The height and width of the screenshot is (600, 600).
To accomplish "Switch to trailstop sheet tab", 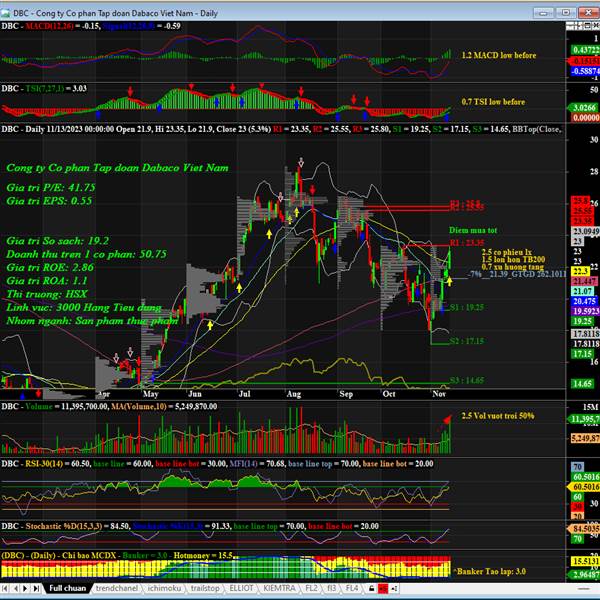I will 205,588.
